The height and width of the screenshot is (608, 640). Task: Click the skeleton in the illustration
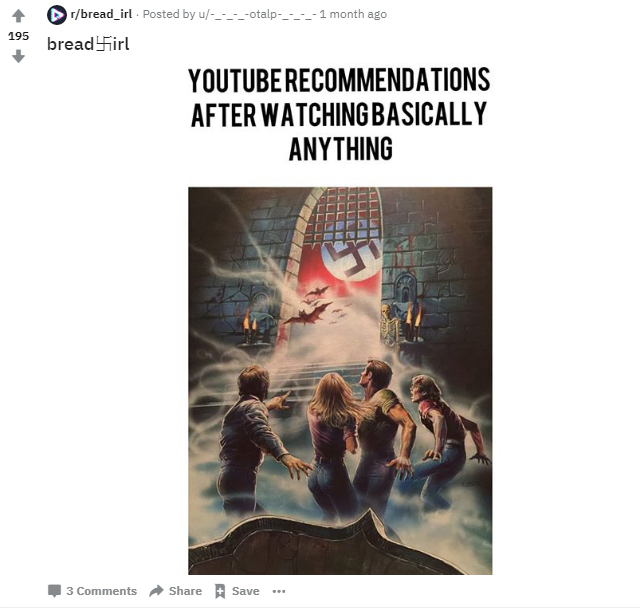(x=390, y=326)
